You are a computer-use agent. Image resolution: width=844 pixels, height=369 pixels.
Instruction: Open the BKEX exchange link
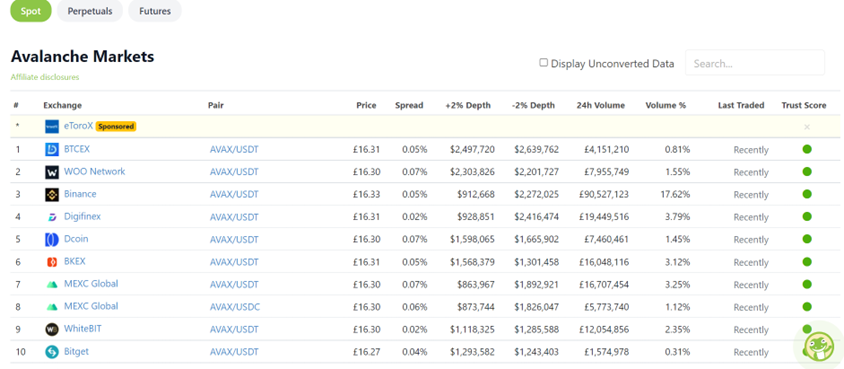tap(75, 261)
